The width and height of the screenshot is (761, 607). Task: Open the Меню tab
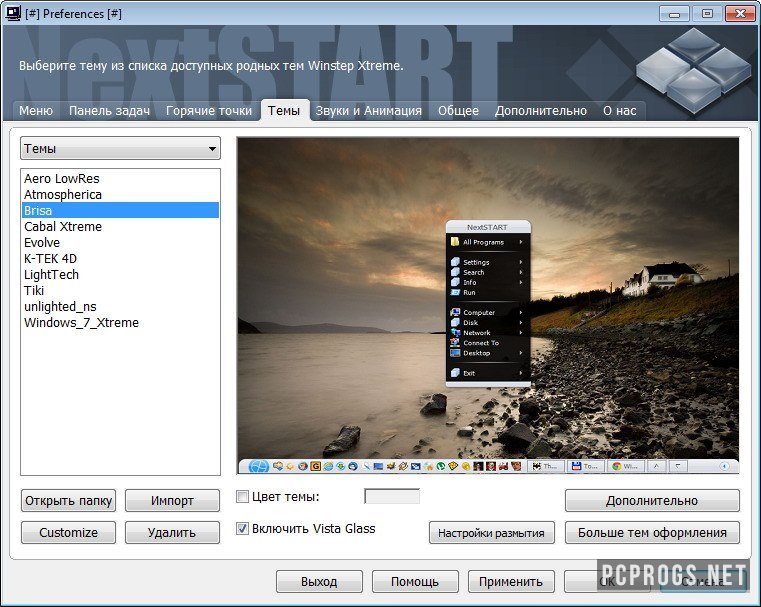pyautogui.click(x=36, y=111)
